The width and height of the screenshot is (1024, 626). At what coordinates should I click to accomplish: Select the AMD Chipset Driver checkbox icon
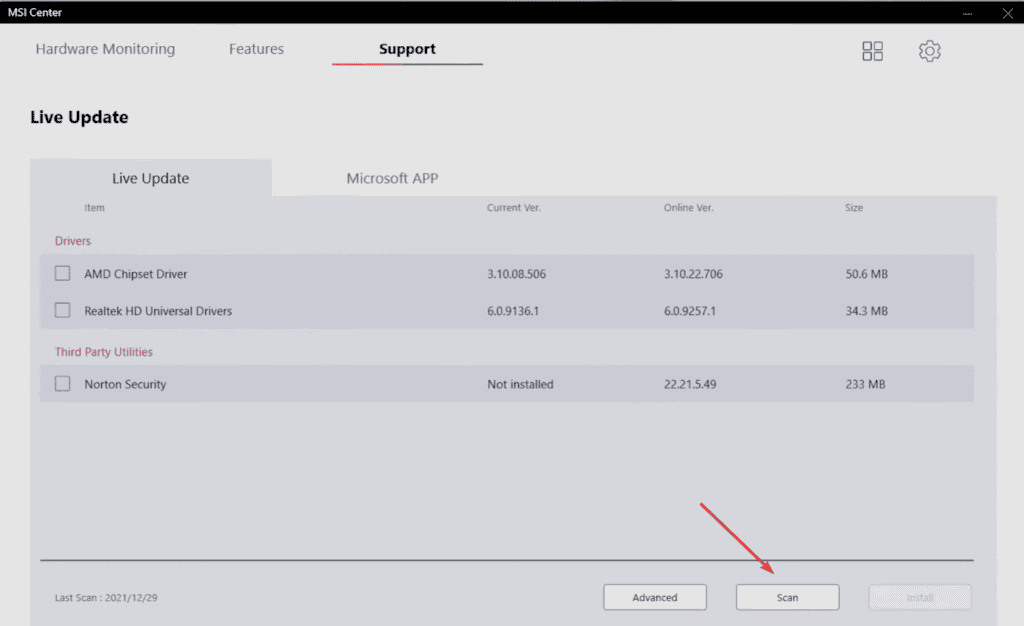62,273
